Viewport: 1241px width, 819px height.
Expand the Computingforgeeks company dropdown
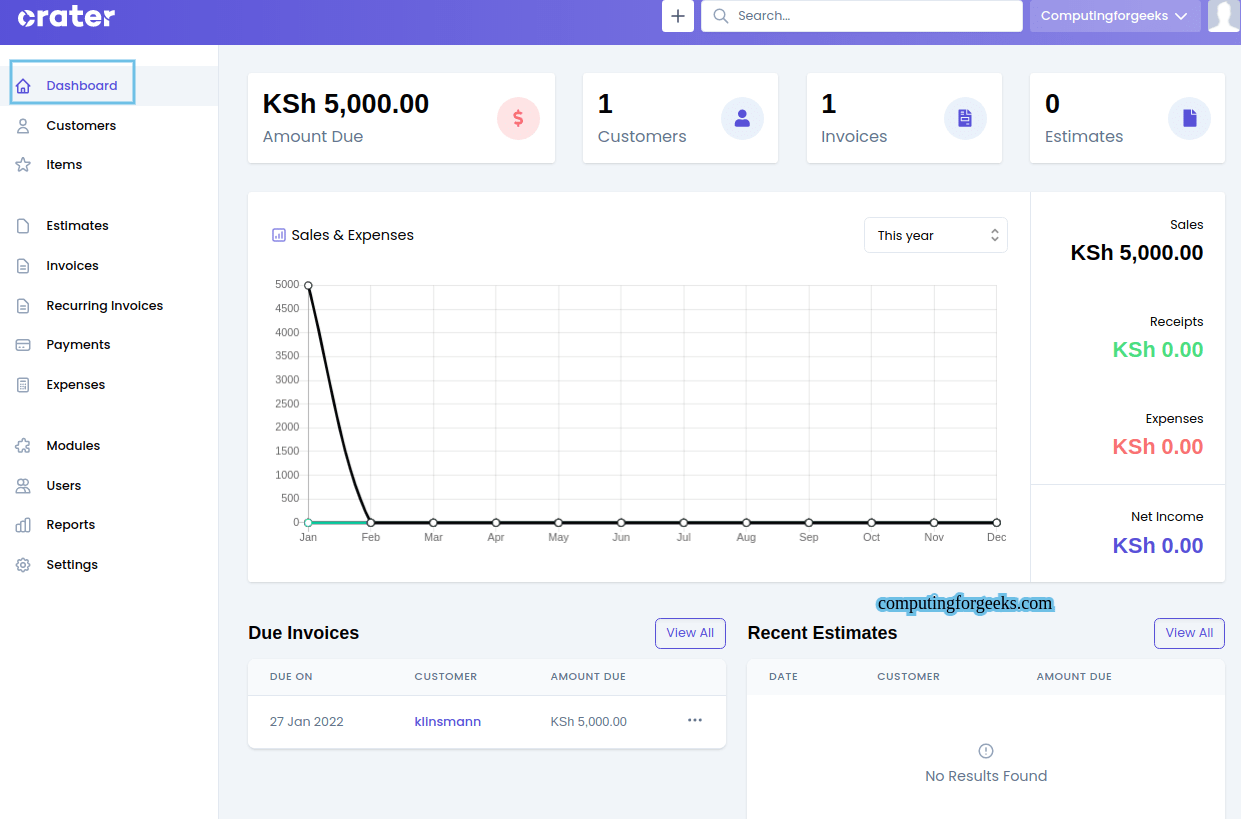[1115, 16]
